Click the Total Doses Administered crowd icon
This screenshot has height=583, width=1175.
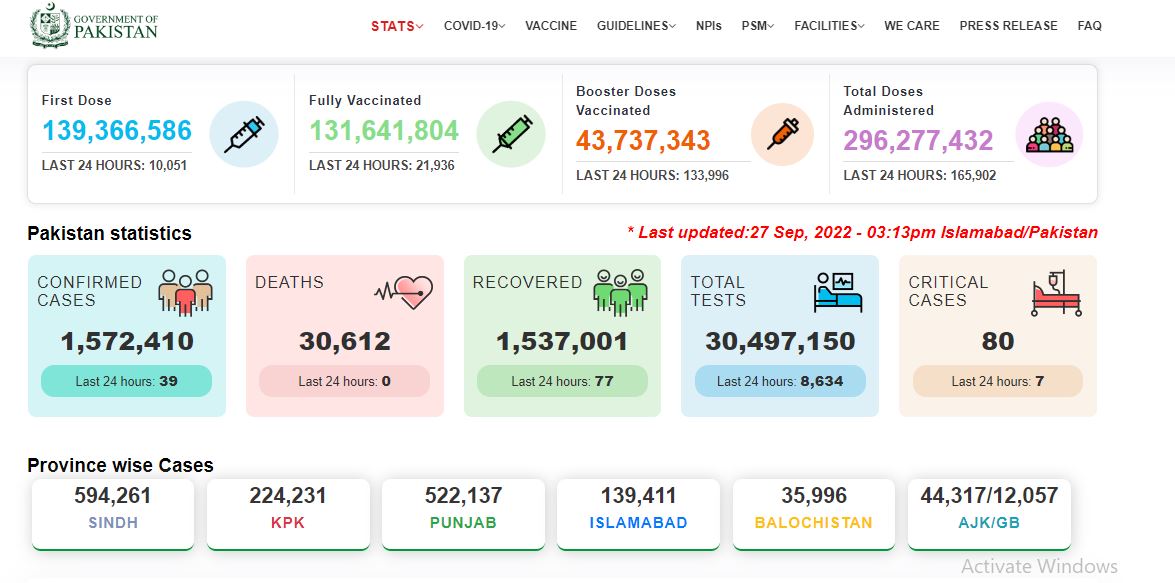click(x=1049, y=135)
